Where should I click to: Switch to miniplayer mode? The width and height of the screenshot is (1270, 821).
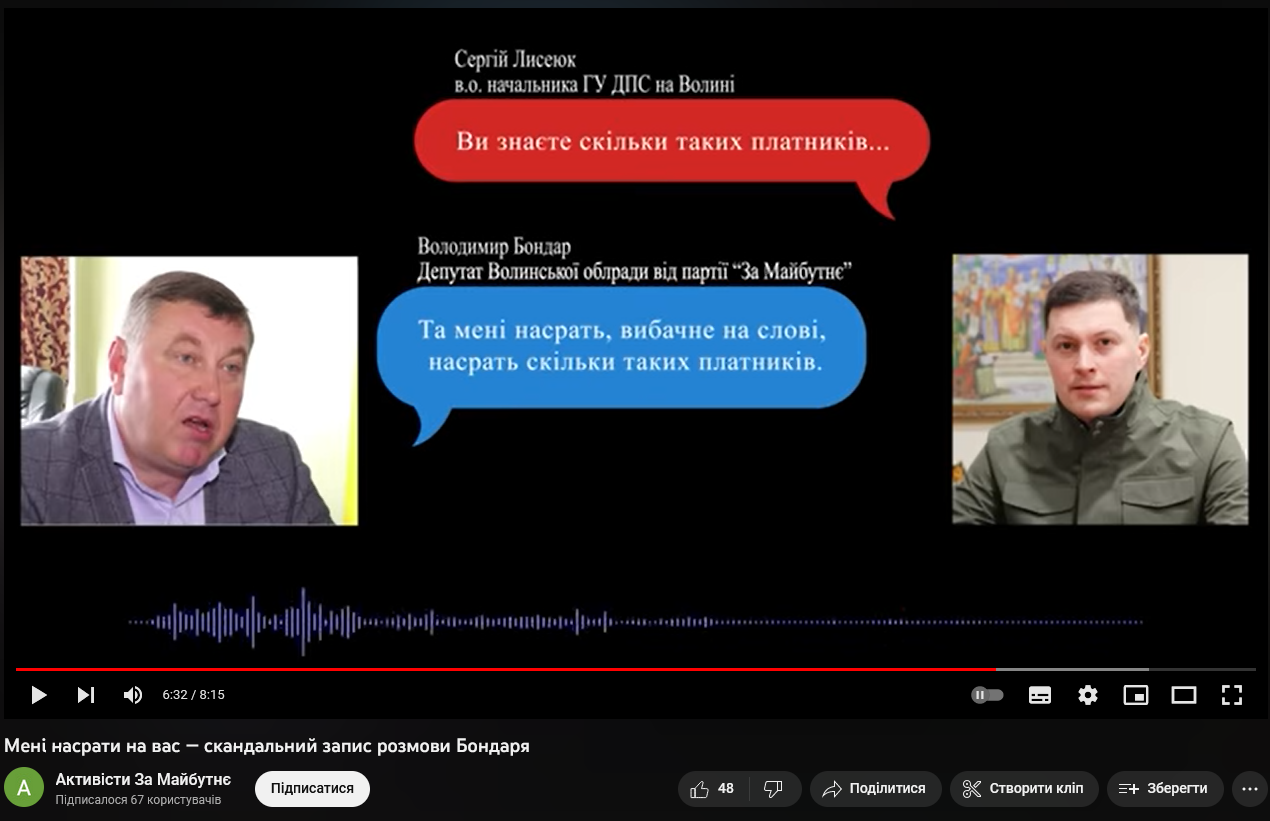[x=1136, y=695]
